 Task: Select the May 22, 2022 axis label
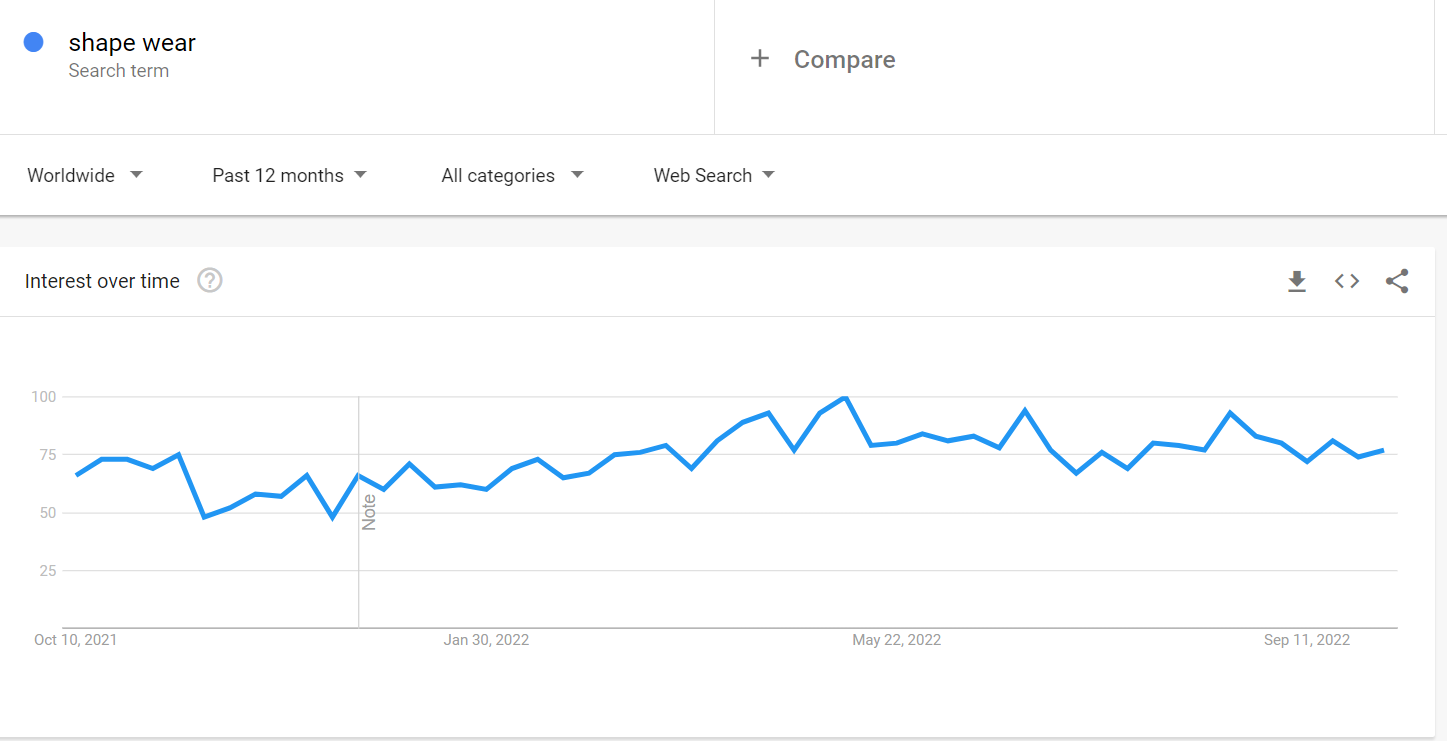point(896,640)
